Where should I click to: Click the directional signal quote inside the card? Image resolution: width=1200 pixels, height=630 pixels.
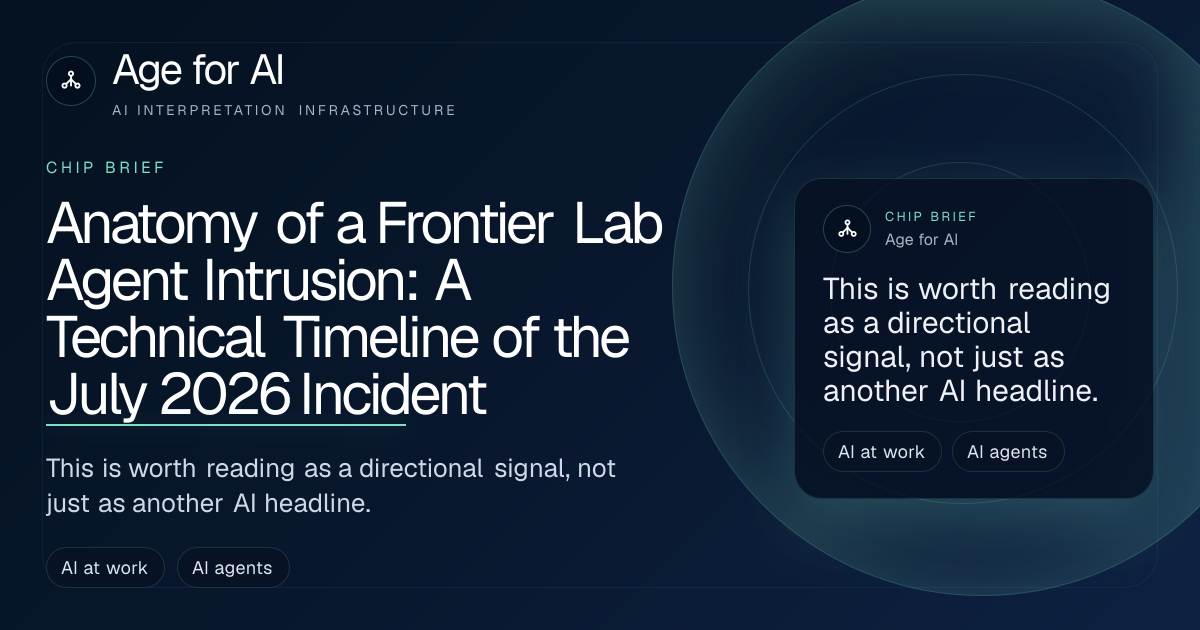[x=967, y=340]
